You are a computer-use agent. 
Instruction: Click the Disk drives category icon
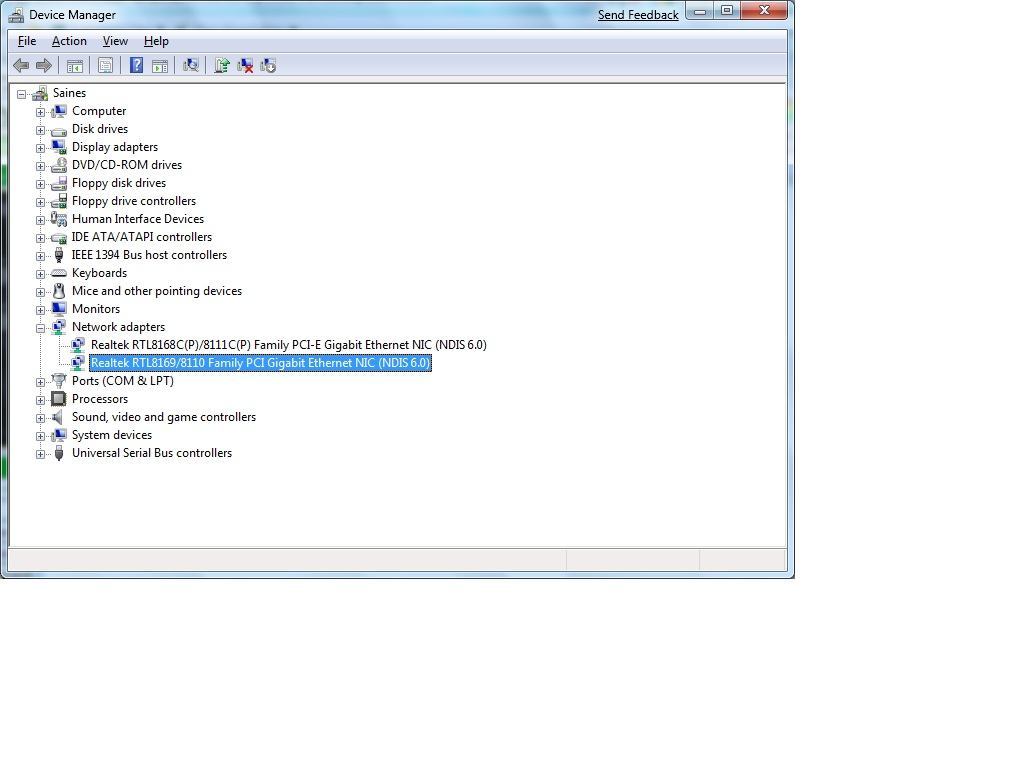point(59,129)
